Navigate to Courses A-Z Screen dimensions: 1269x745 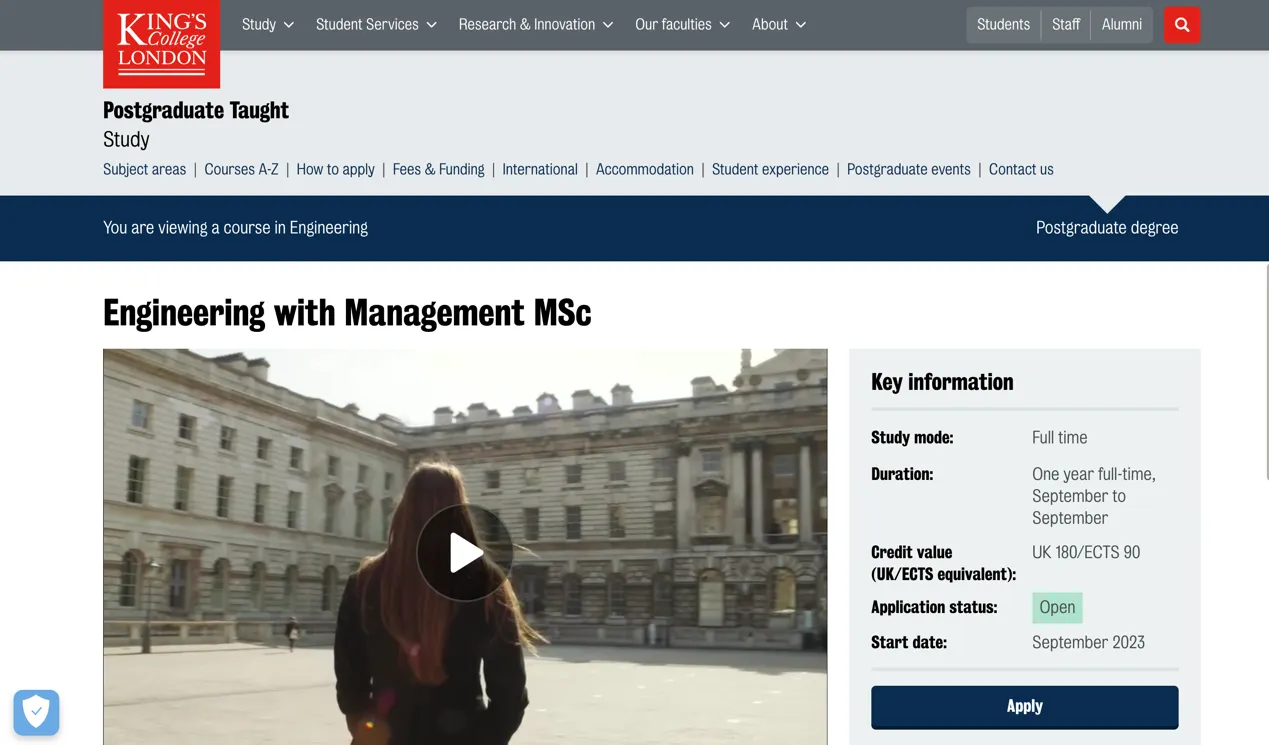(x=241, y=169)
